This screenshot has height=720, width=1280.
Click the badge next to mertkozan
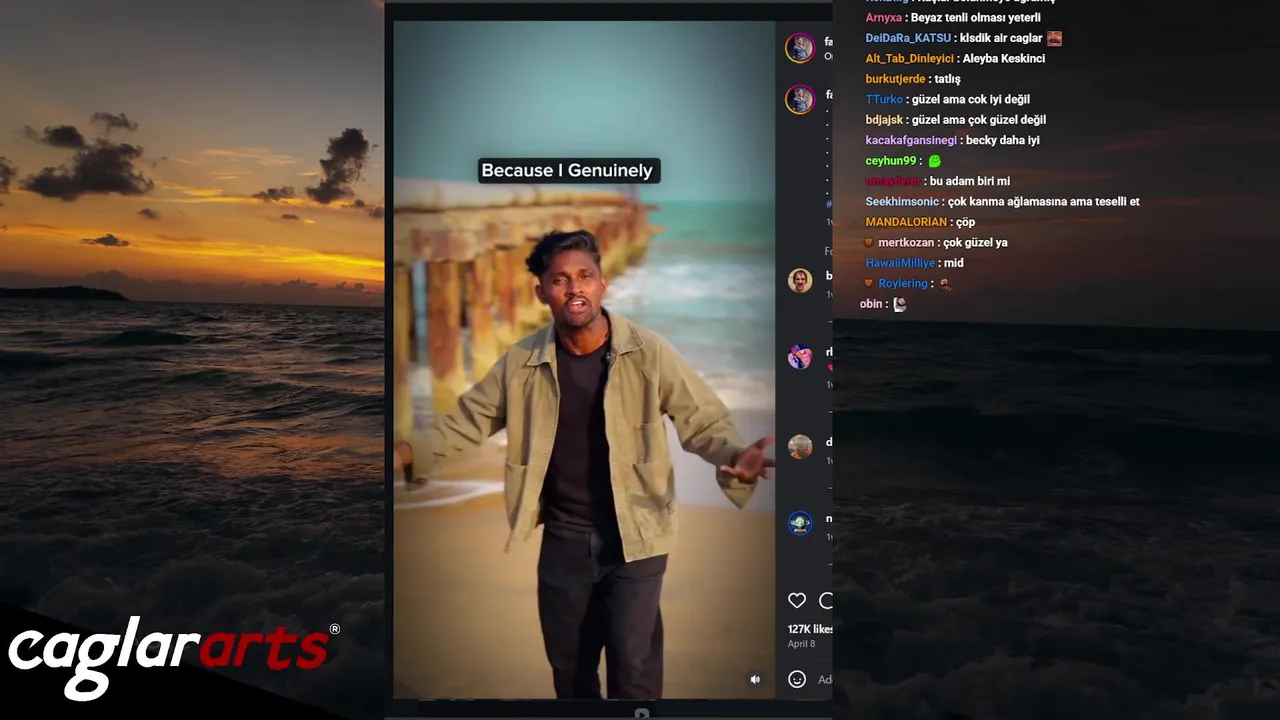(869, 242)
